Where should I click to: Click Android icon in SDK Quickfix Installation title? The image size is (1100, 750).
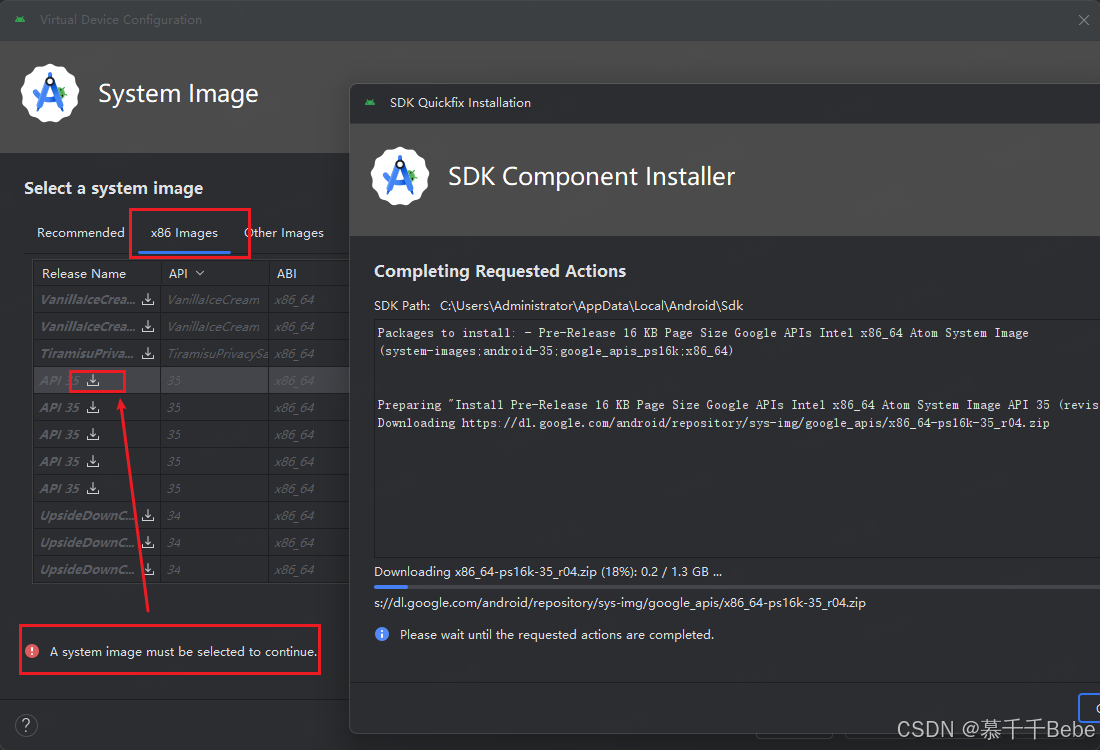point(370,102)
